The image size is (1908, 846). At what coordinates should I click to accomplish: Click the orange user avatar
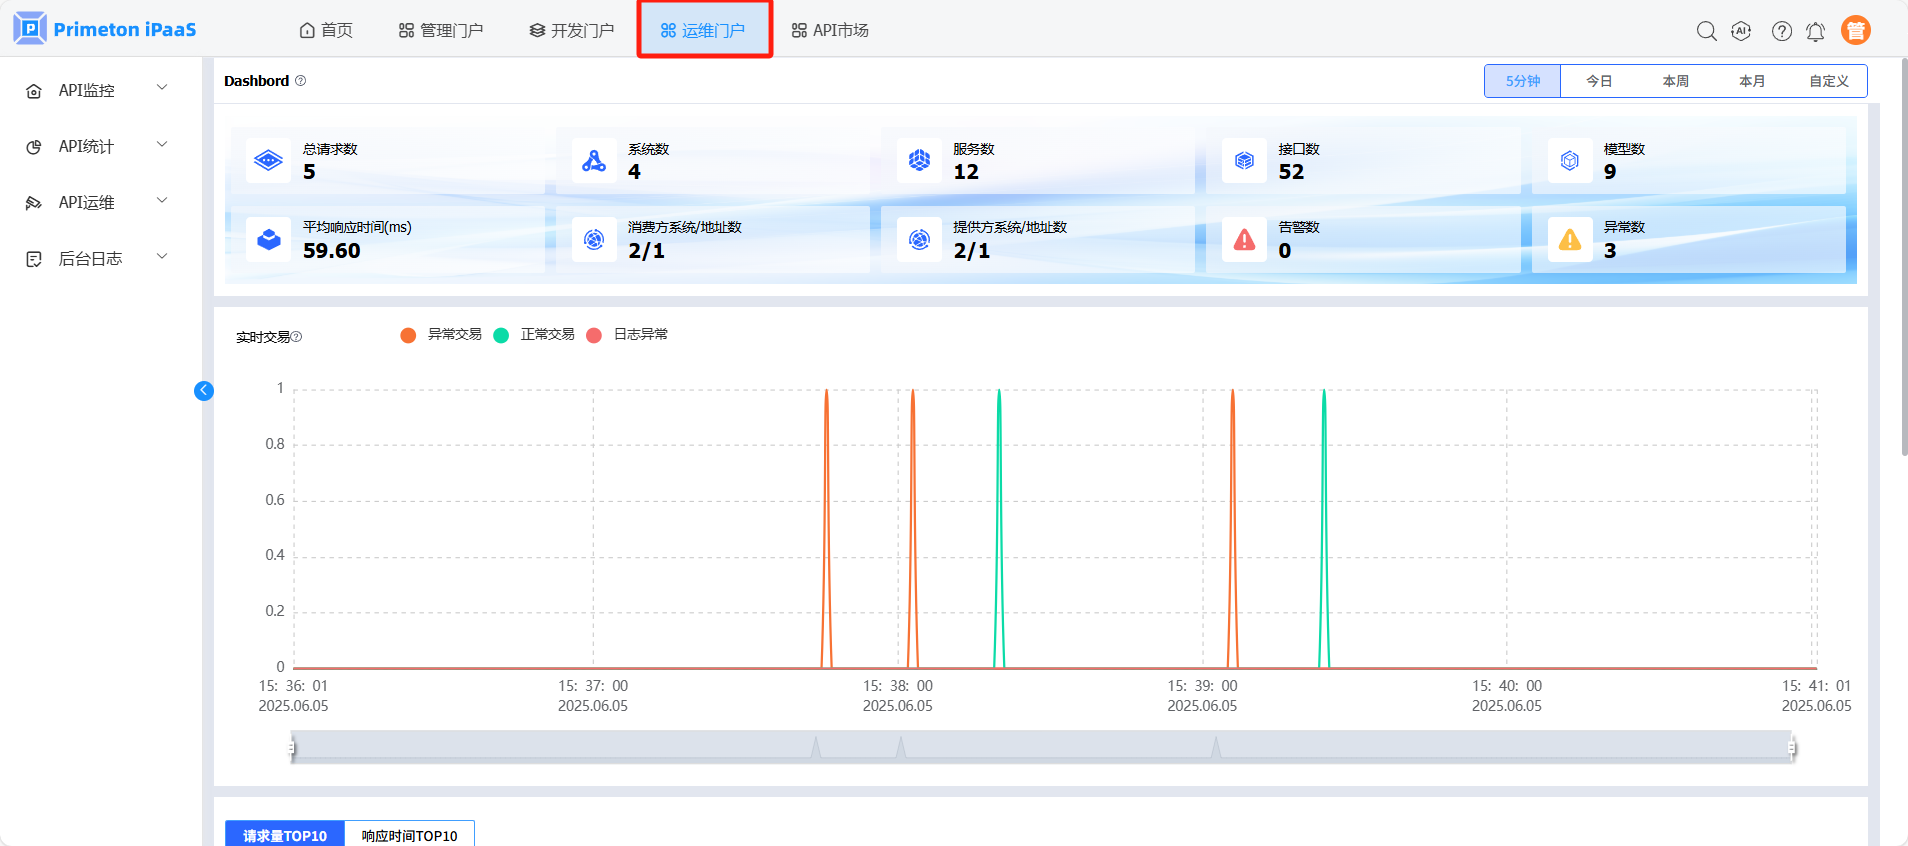pos(1855,31)
